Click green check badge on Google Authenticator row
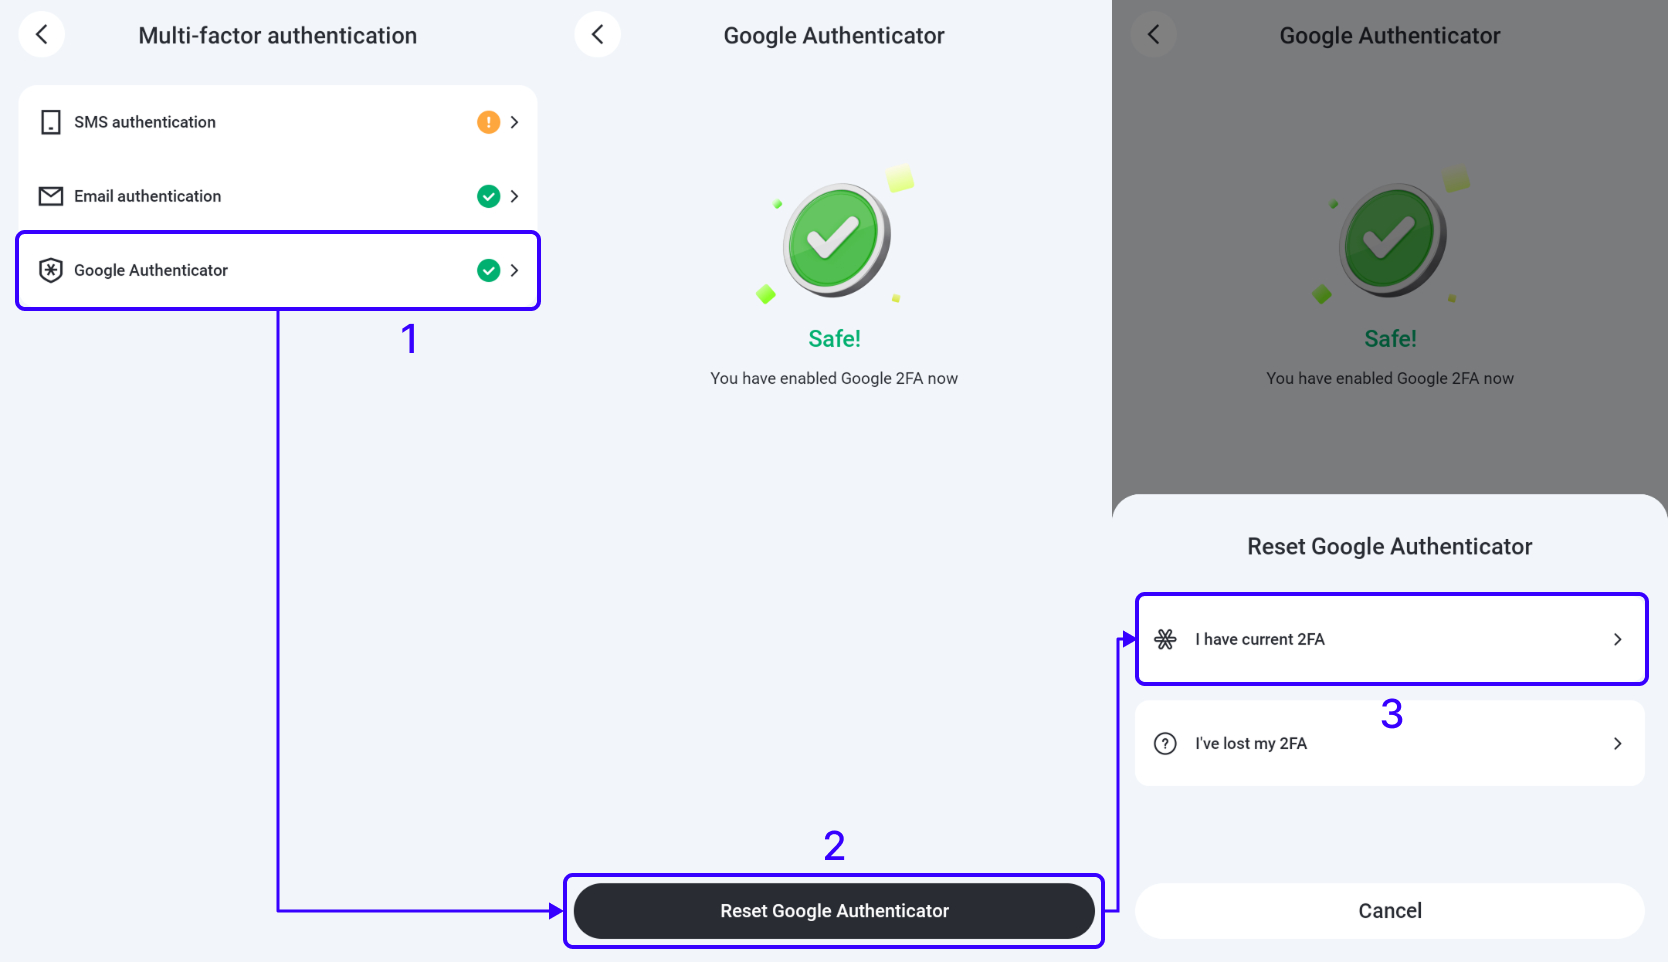 point(488,270)
